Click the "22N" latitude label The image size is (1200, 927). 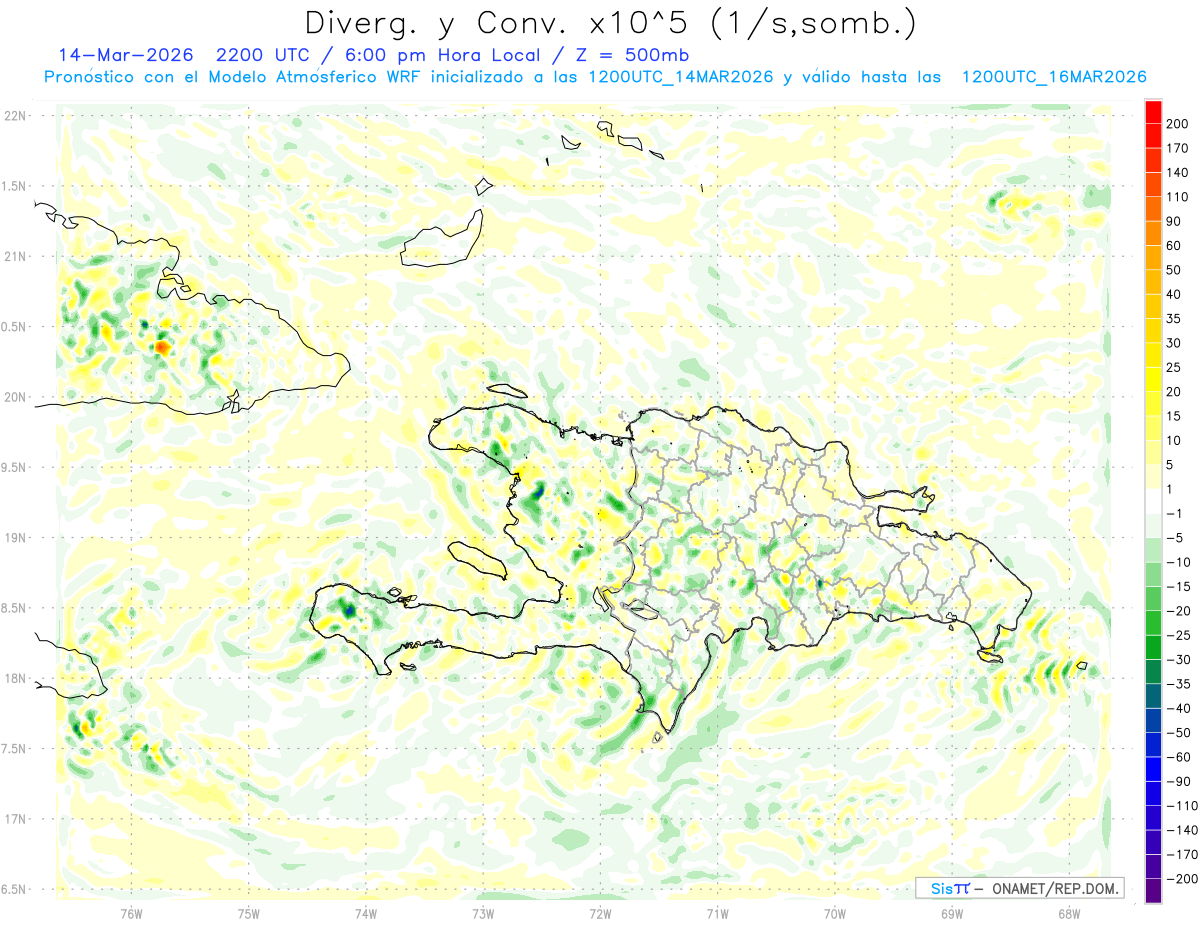[14, 116]
